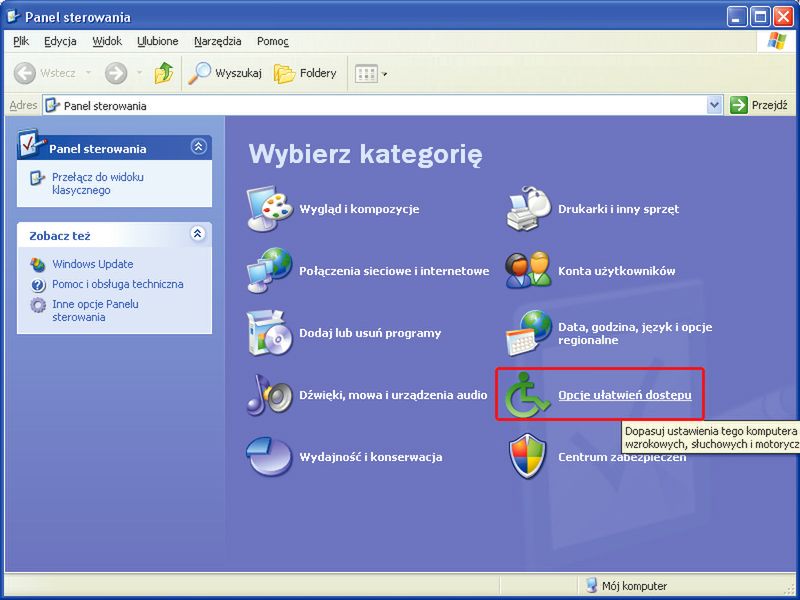The height and width of the screenshot is (600, 800).
Task: Open the Wydajność i konserwacja pie chart icon
Action: 270,456
